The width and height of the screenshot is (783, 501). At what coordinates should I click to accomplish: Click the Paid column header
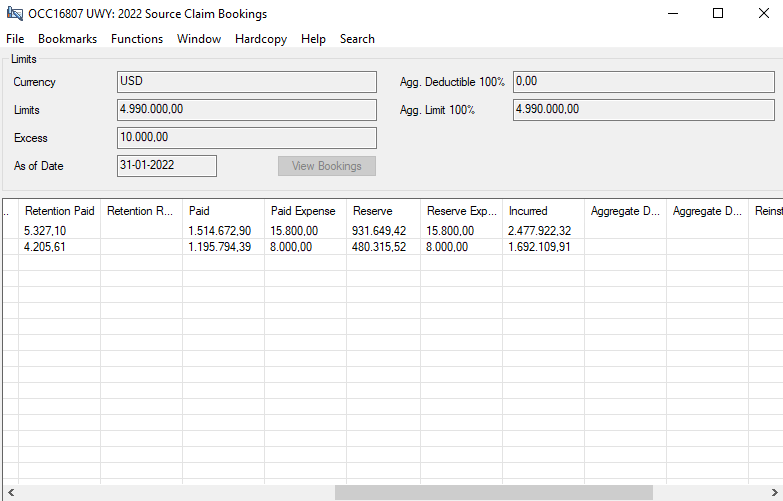click(223, 211)
